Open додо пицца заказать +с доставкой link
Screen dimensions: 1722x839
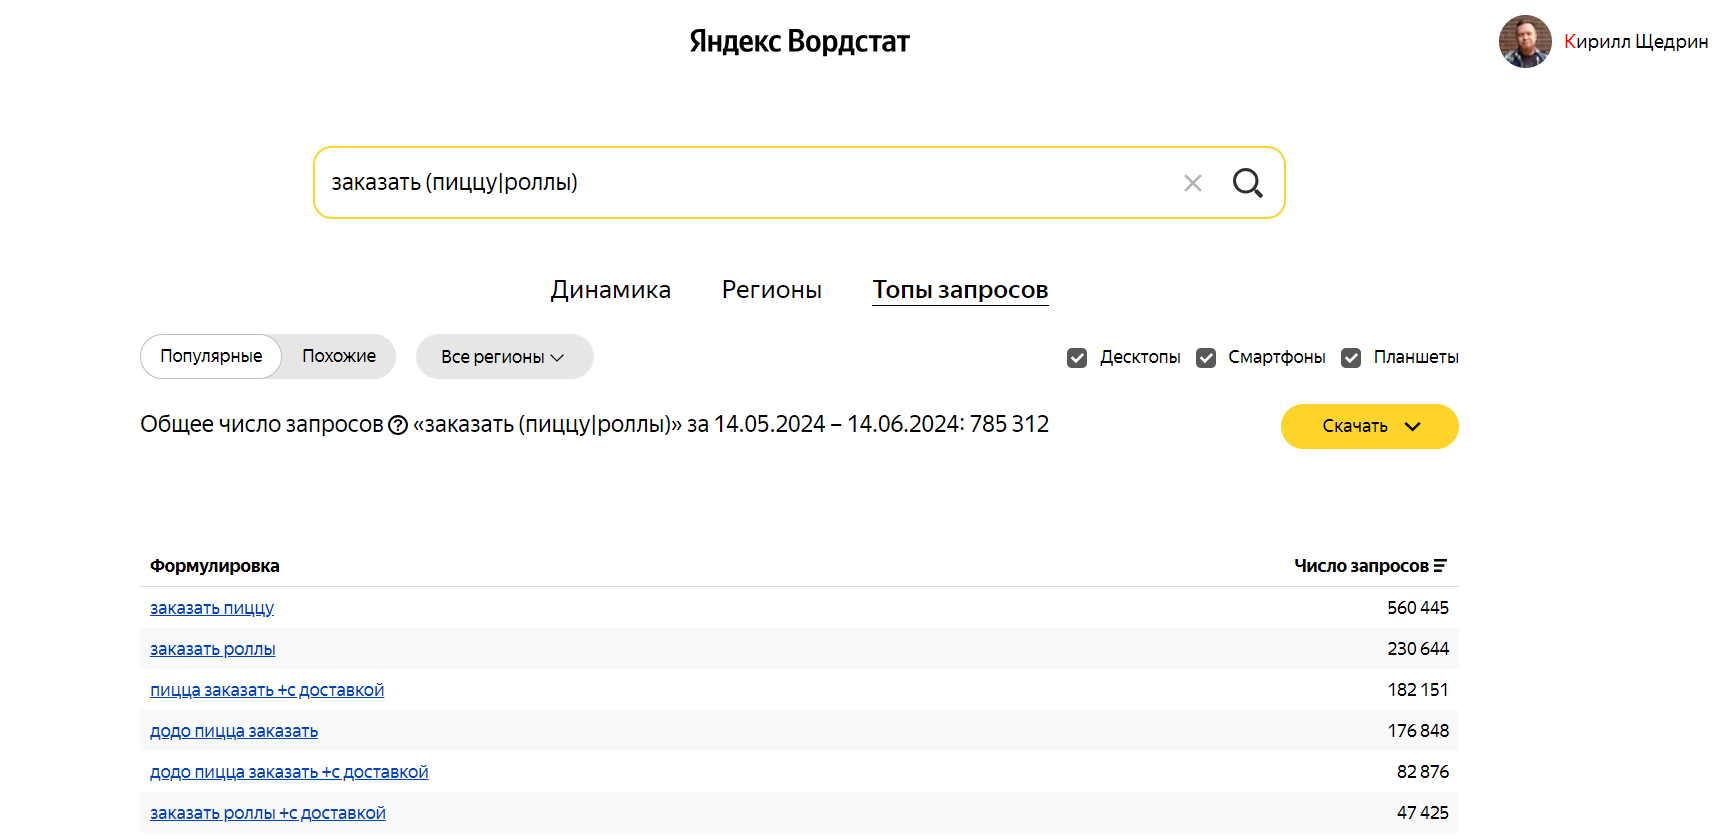point(289,772)
